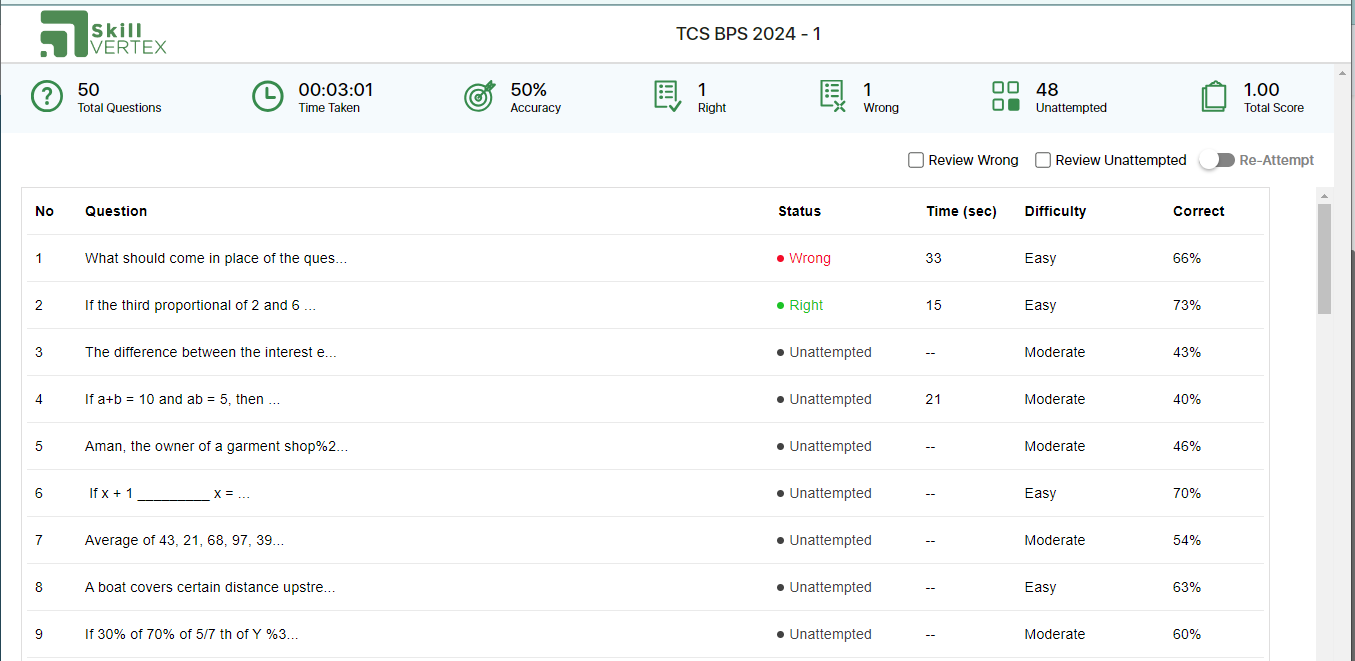The height and width of the screenshot is (661, 1355).
Task: Enable the Review Wrong checkbox
Action: 916,160
